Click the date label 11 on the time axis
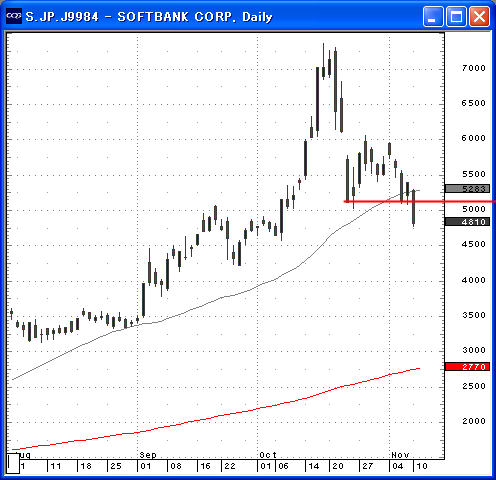496x480 pixels. point(55,466)
